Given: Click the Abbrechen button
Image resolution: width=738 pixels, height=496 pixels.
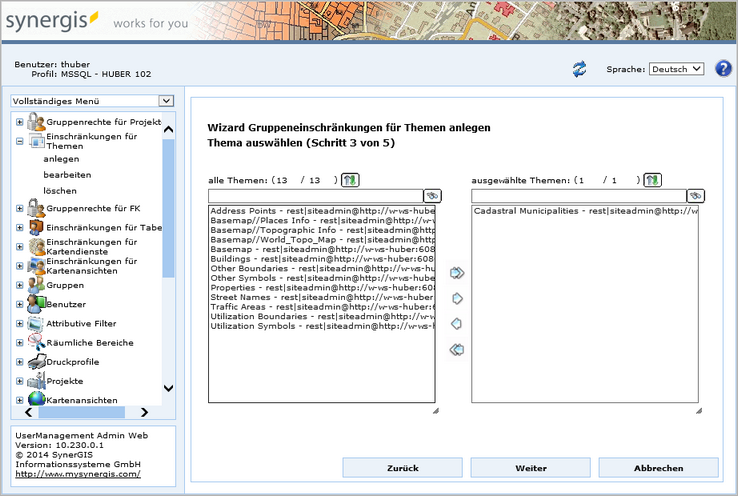Looking at the screenshot, I should click(658, 468).
